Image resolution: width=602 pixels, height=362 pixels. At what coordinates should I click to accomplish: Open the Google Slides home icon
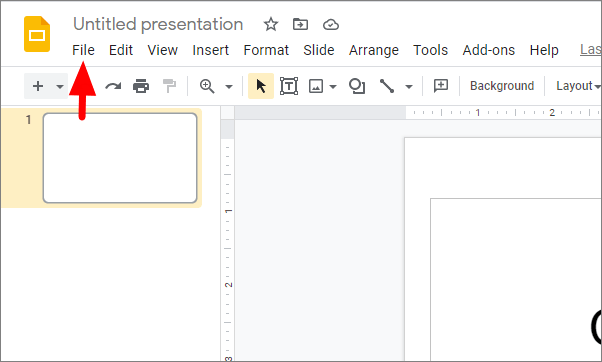37,34
